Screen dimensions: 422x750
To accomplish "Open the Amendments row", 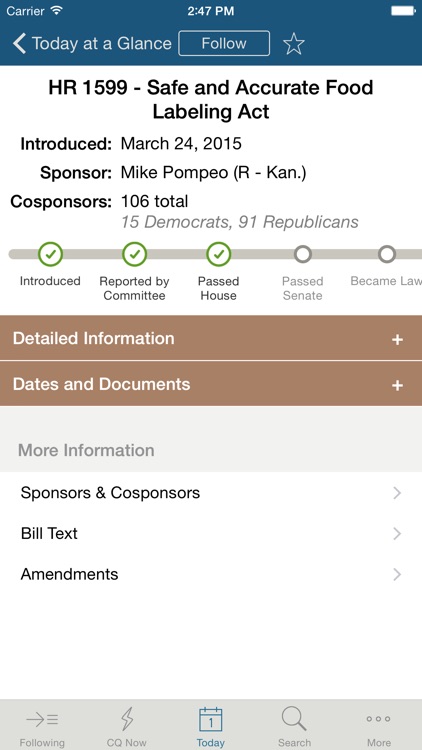I will 211,574.
